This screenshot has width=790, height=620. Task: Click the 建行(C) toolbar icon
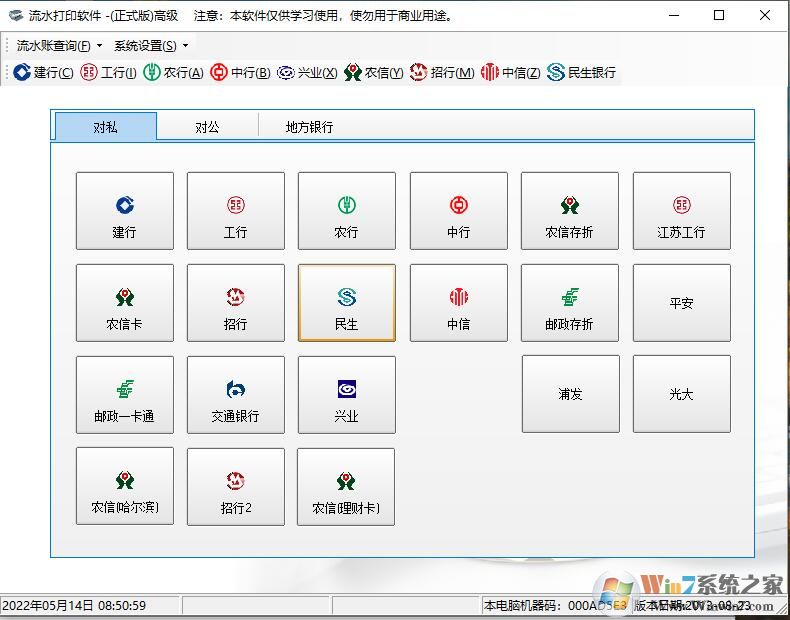click(43, 73)
